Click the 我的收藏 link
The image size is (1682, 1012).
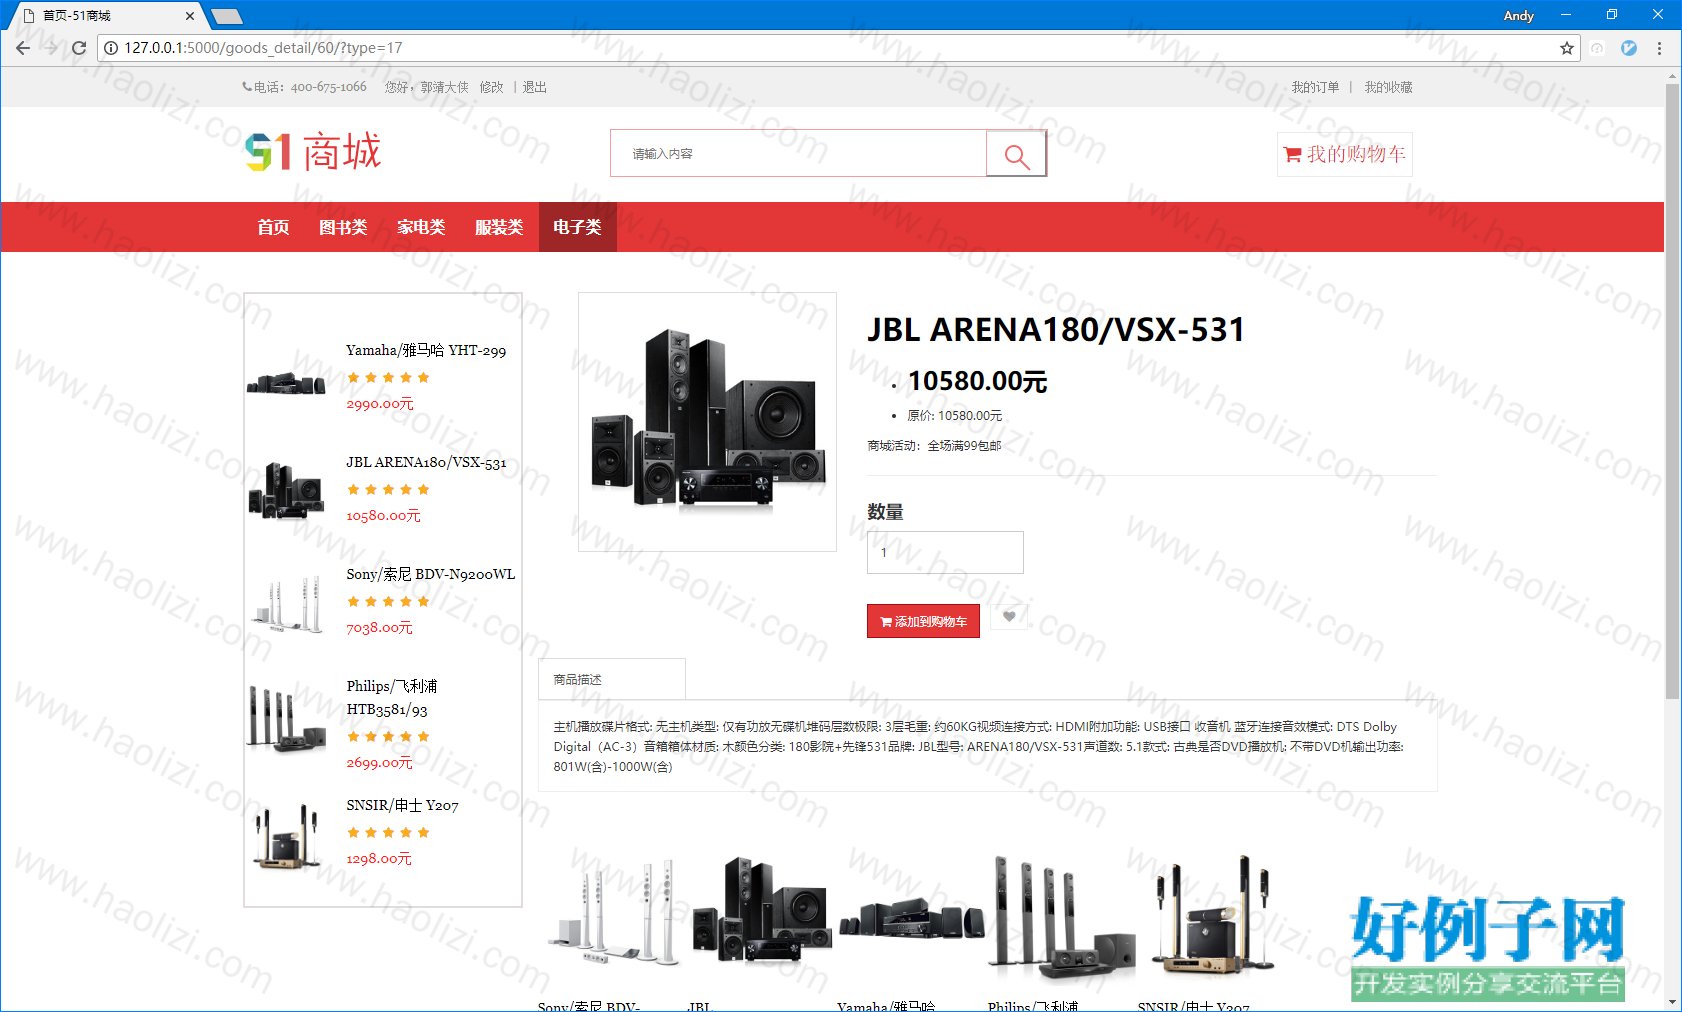point(1389,87)
